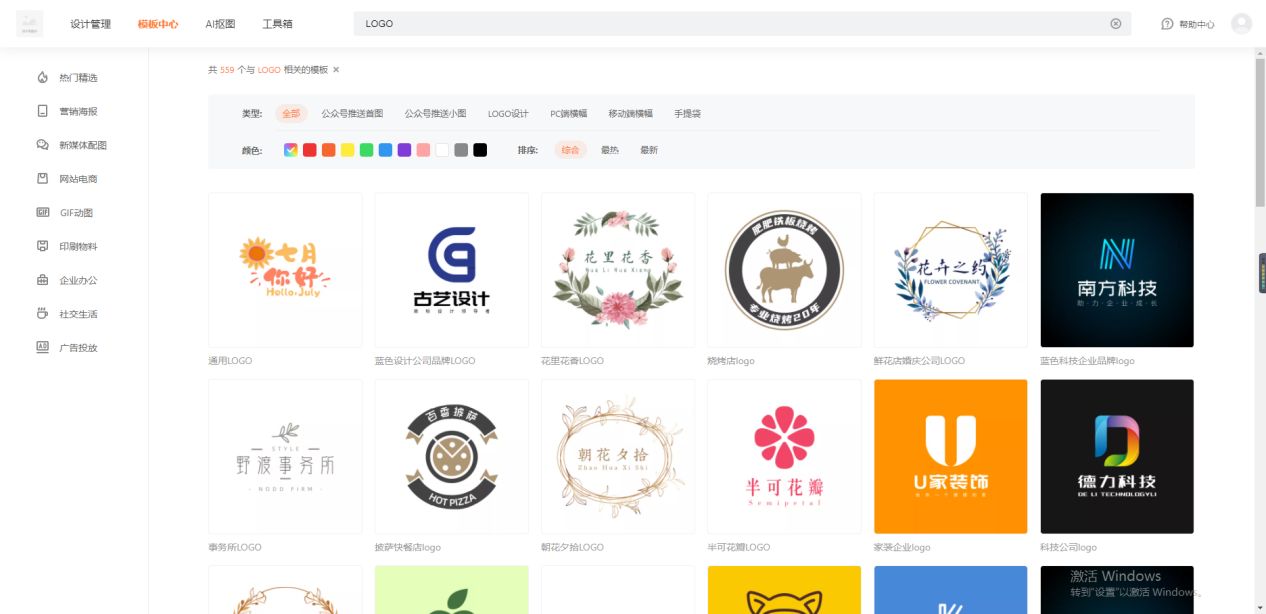Select the red color filter swatch

[x=307, y=149]
